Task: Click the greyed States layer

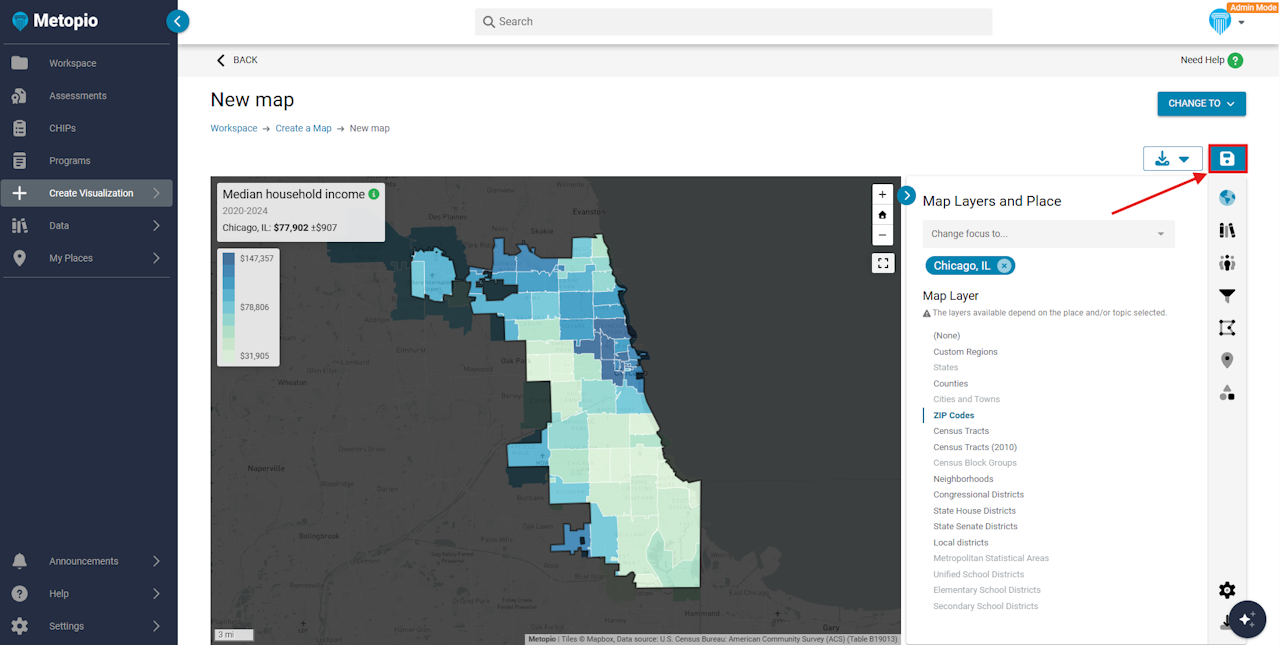Action: (x=945, y=368)
